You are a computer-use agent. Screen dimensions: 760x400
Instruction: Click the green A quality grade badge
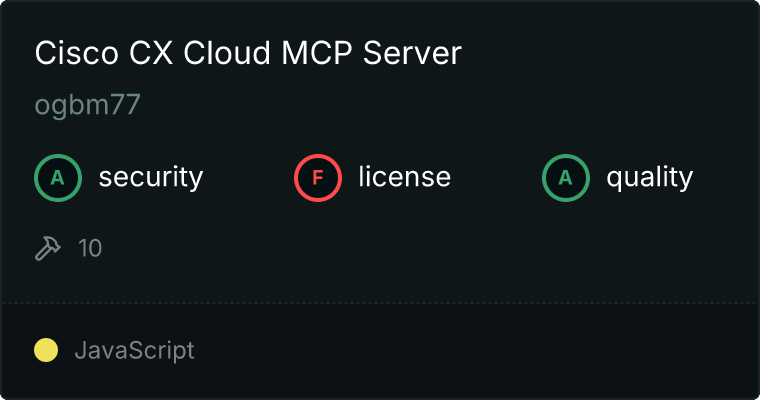pos(566,178)
